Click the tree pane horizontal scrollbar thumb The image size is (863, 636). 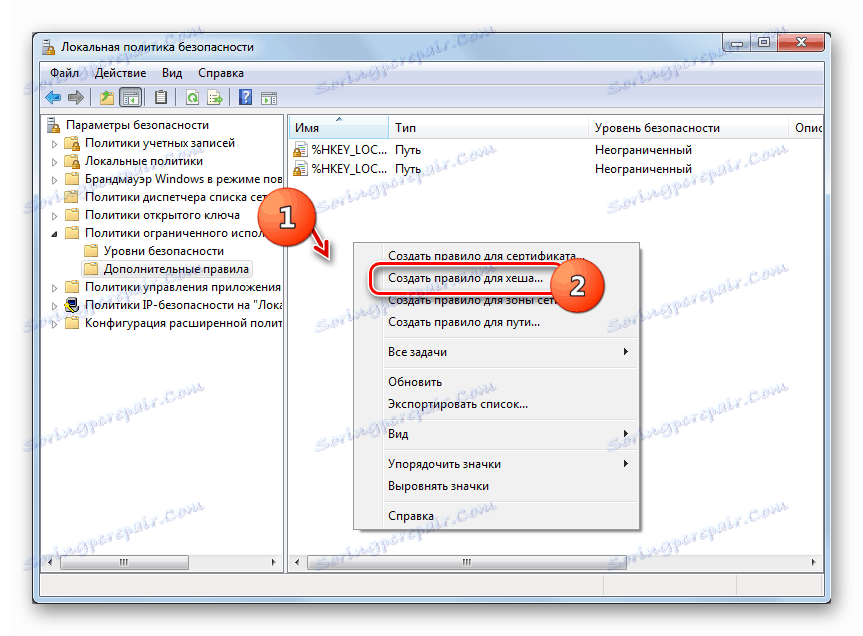coord(124,562)
